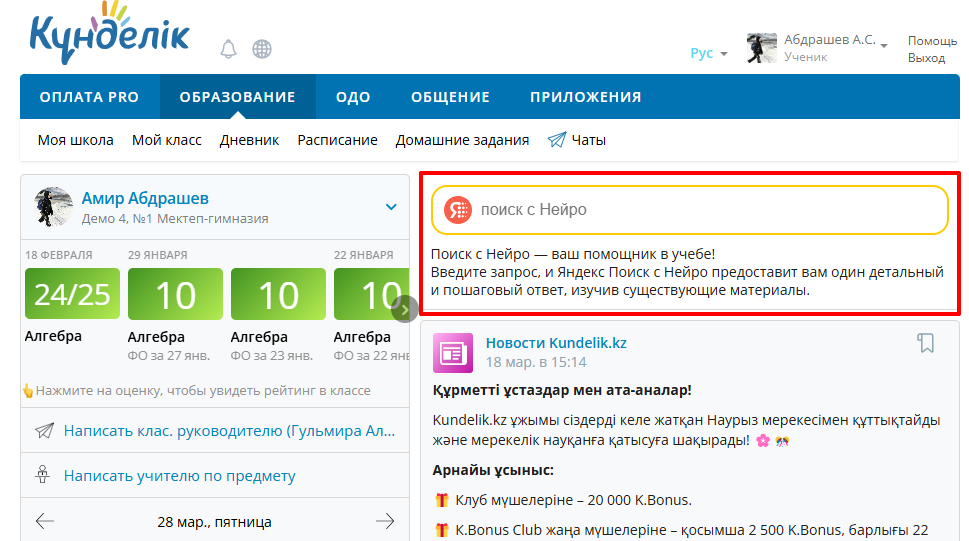Go to next day arrow
Screen dimensions: 969x541
(x=385, y=521)
